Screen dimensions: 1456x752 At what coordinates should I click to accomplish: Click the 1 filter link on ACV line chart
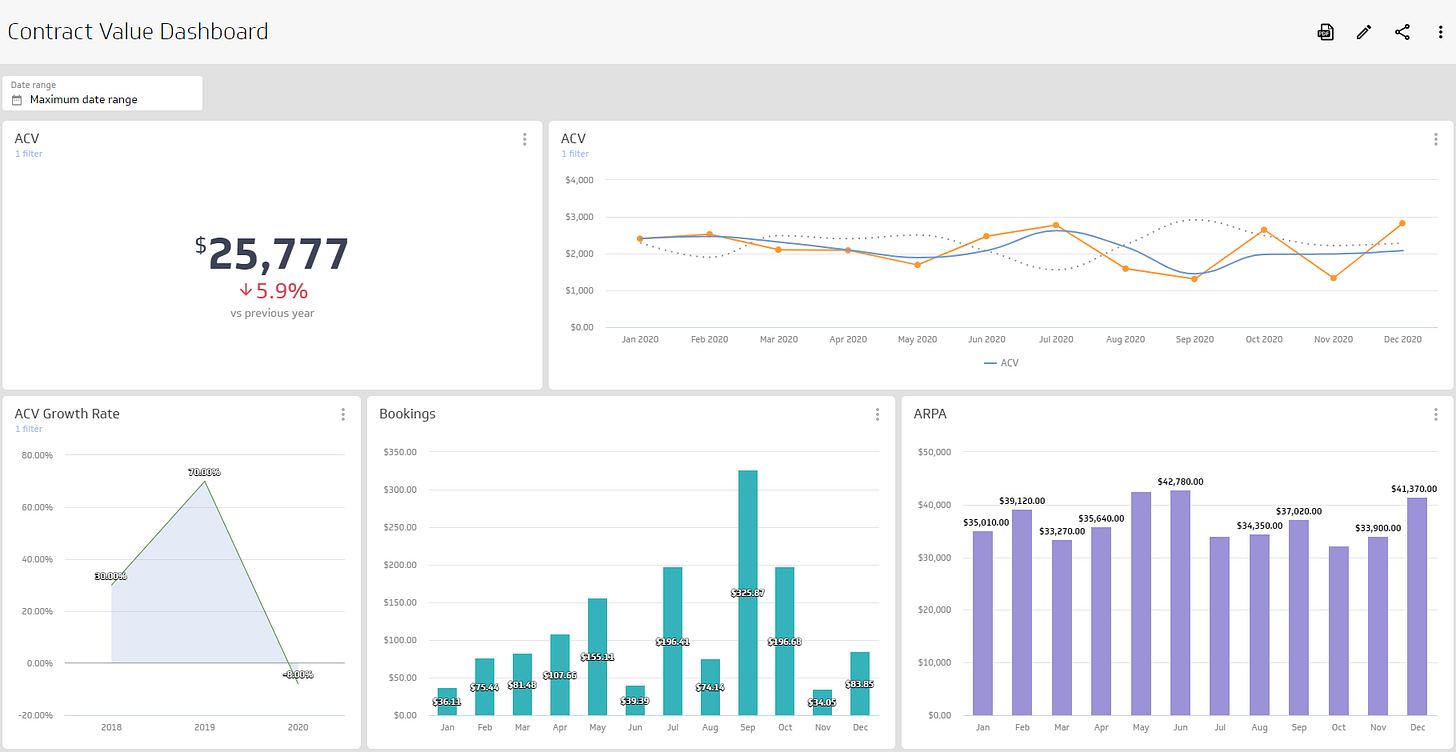575,154
